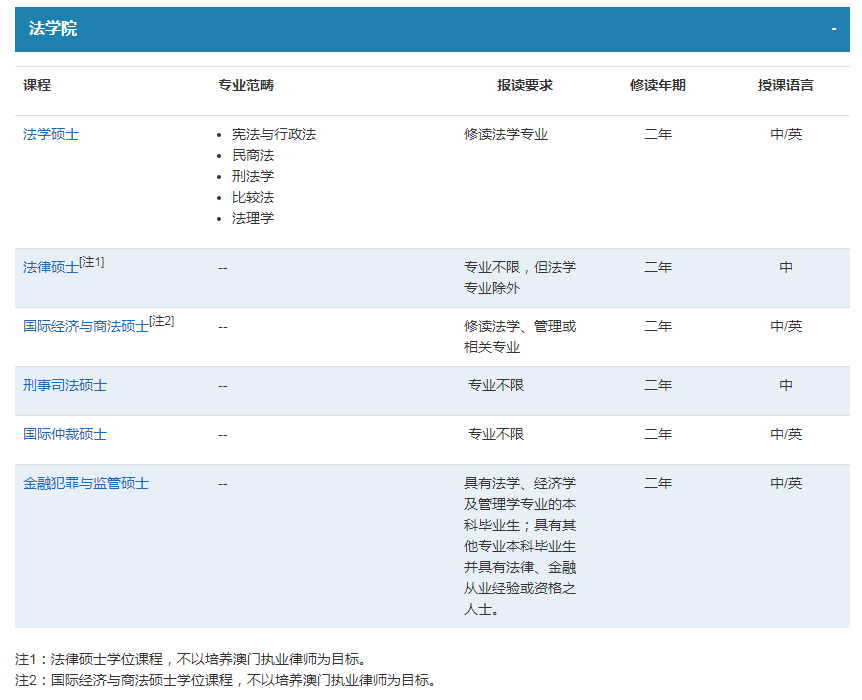Click the 专业范畴 column header

point(245,85)
